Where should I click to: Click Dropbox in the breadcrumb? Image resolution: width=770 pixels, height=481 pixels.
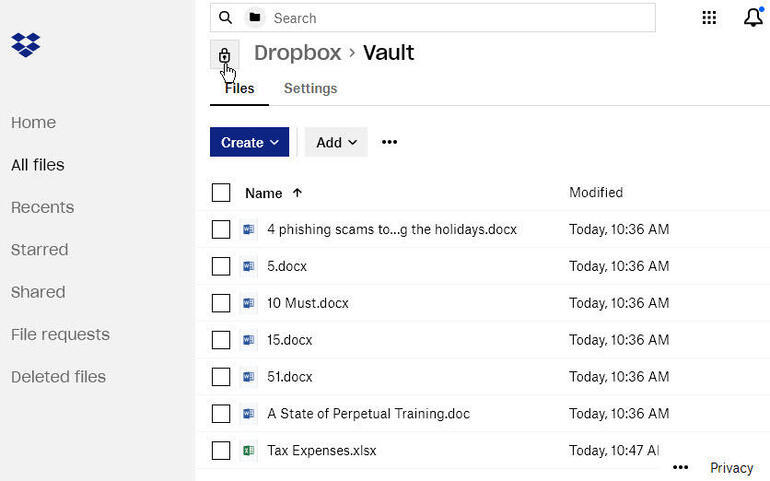tap(297, 53)
